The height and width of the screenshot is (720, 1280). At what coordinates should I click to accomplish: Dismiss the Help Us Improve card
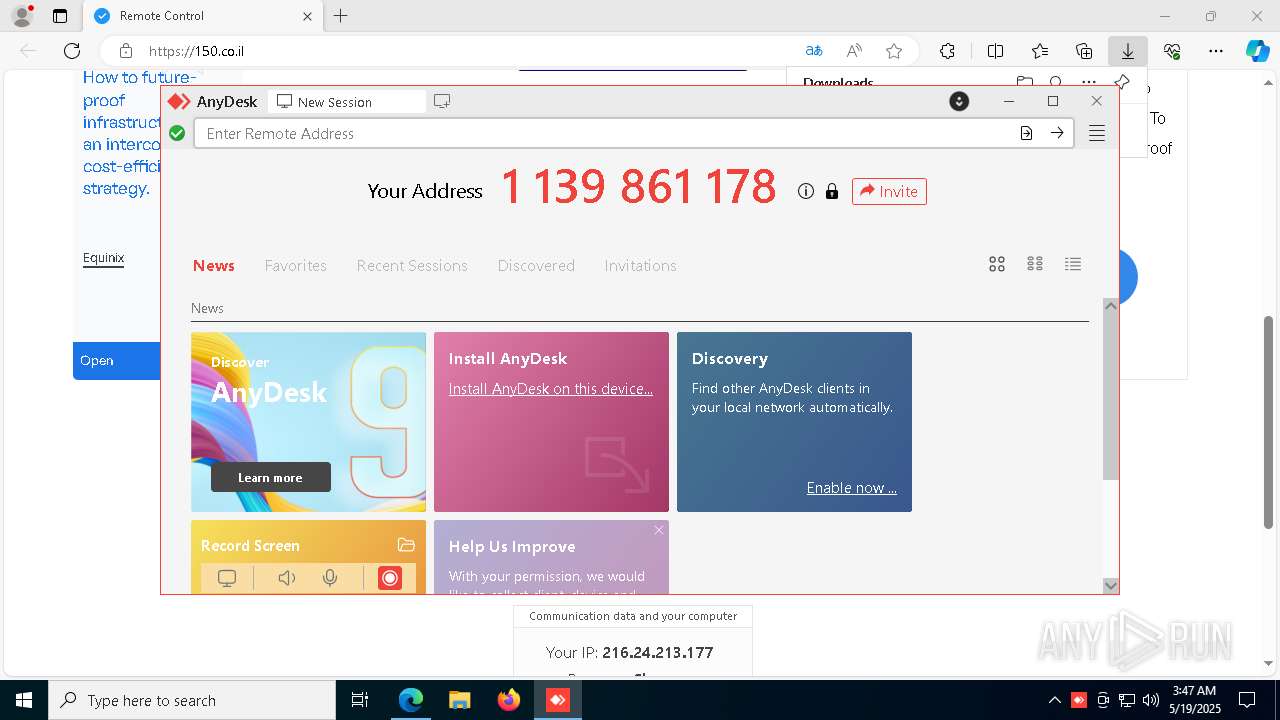(659, 530)
